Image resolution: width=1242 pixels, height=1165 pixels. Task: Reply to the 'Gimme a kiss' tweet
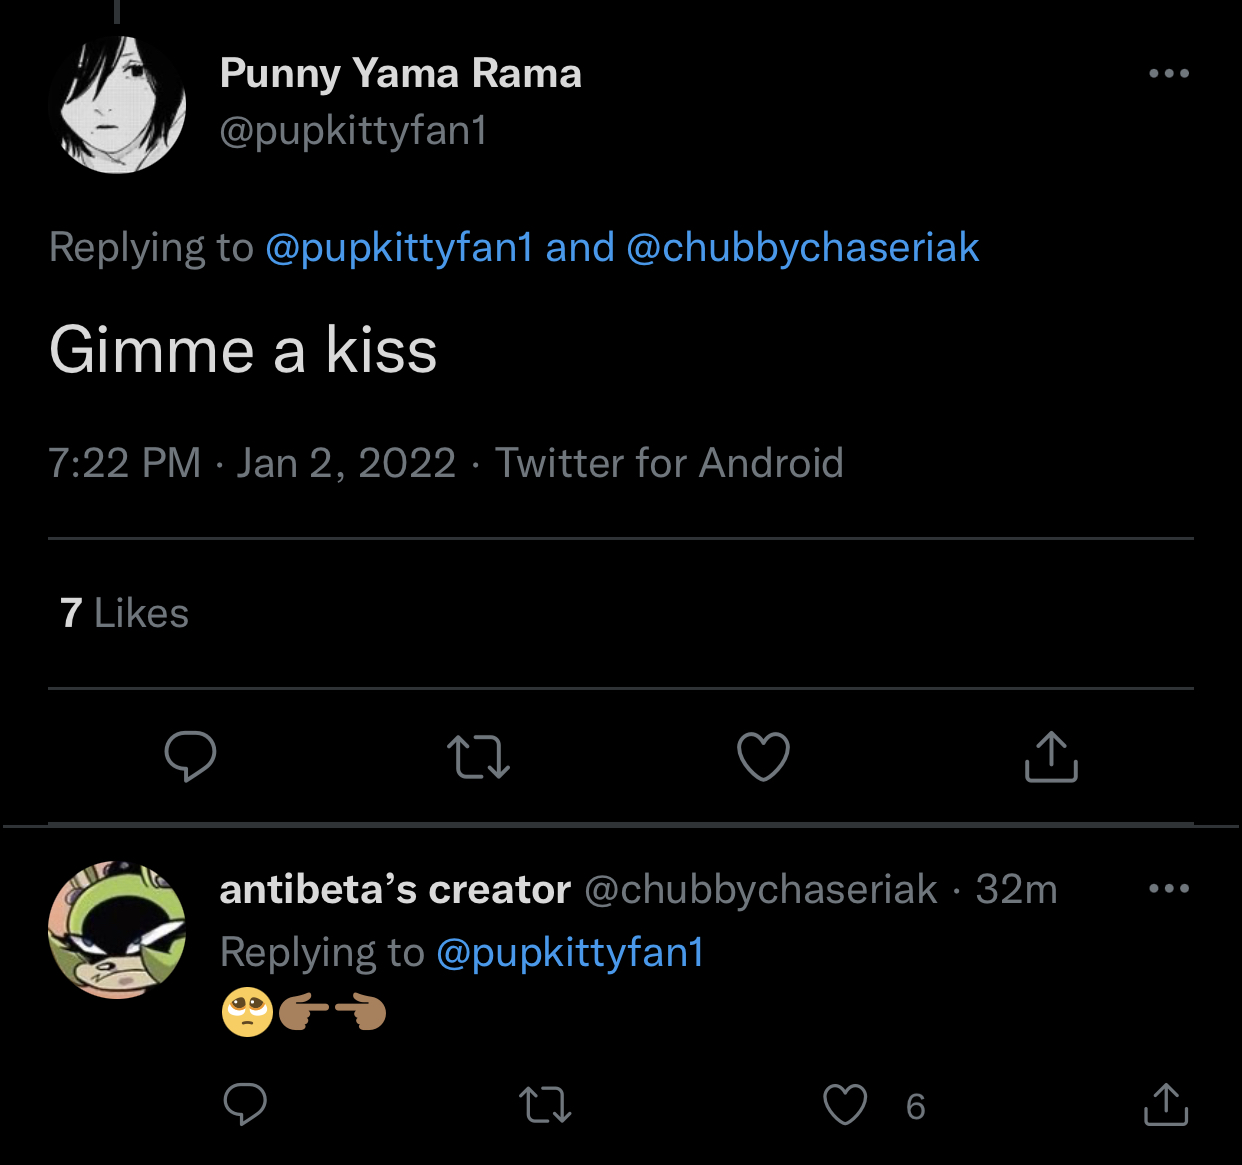point(190,756)
